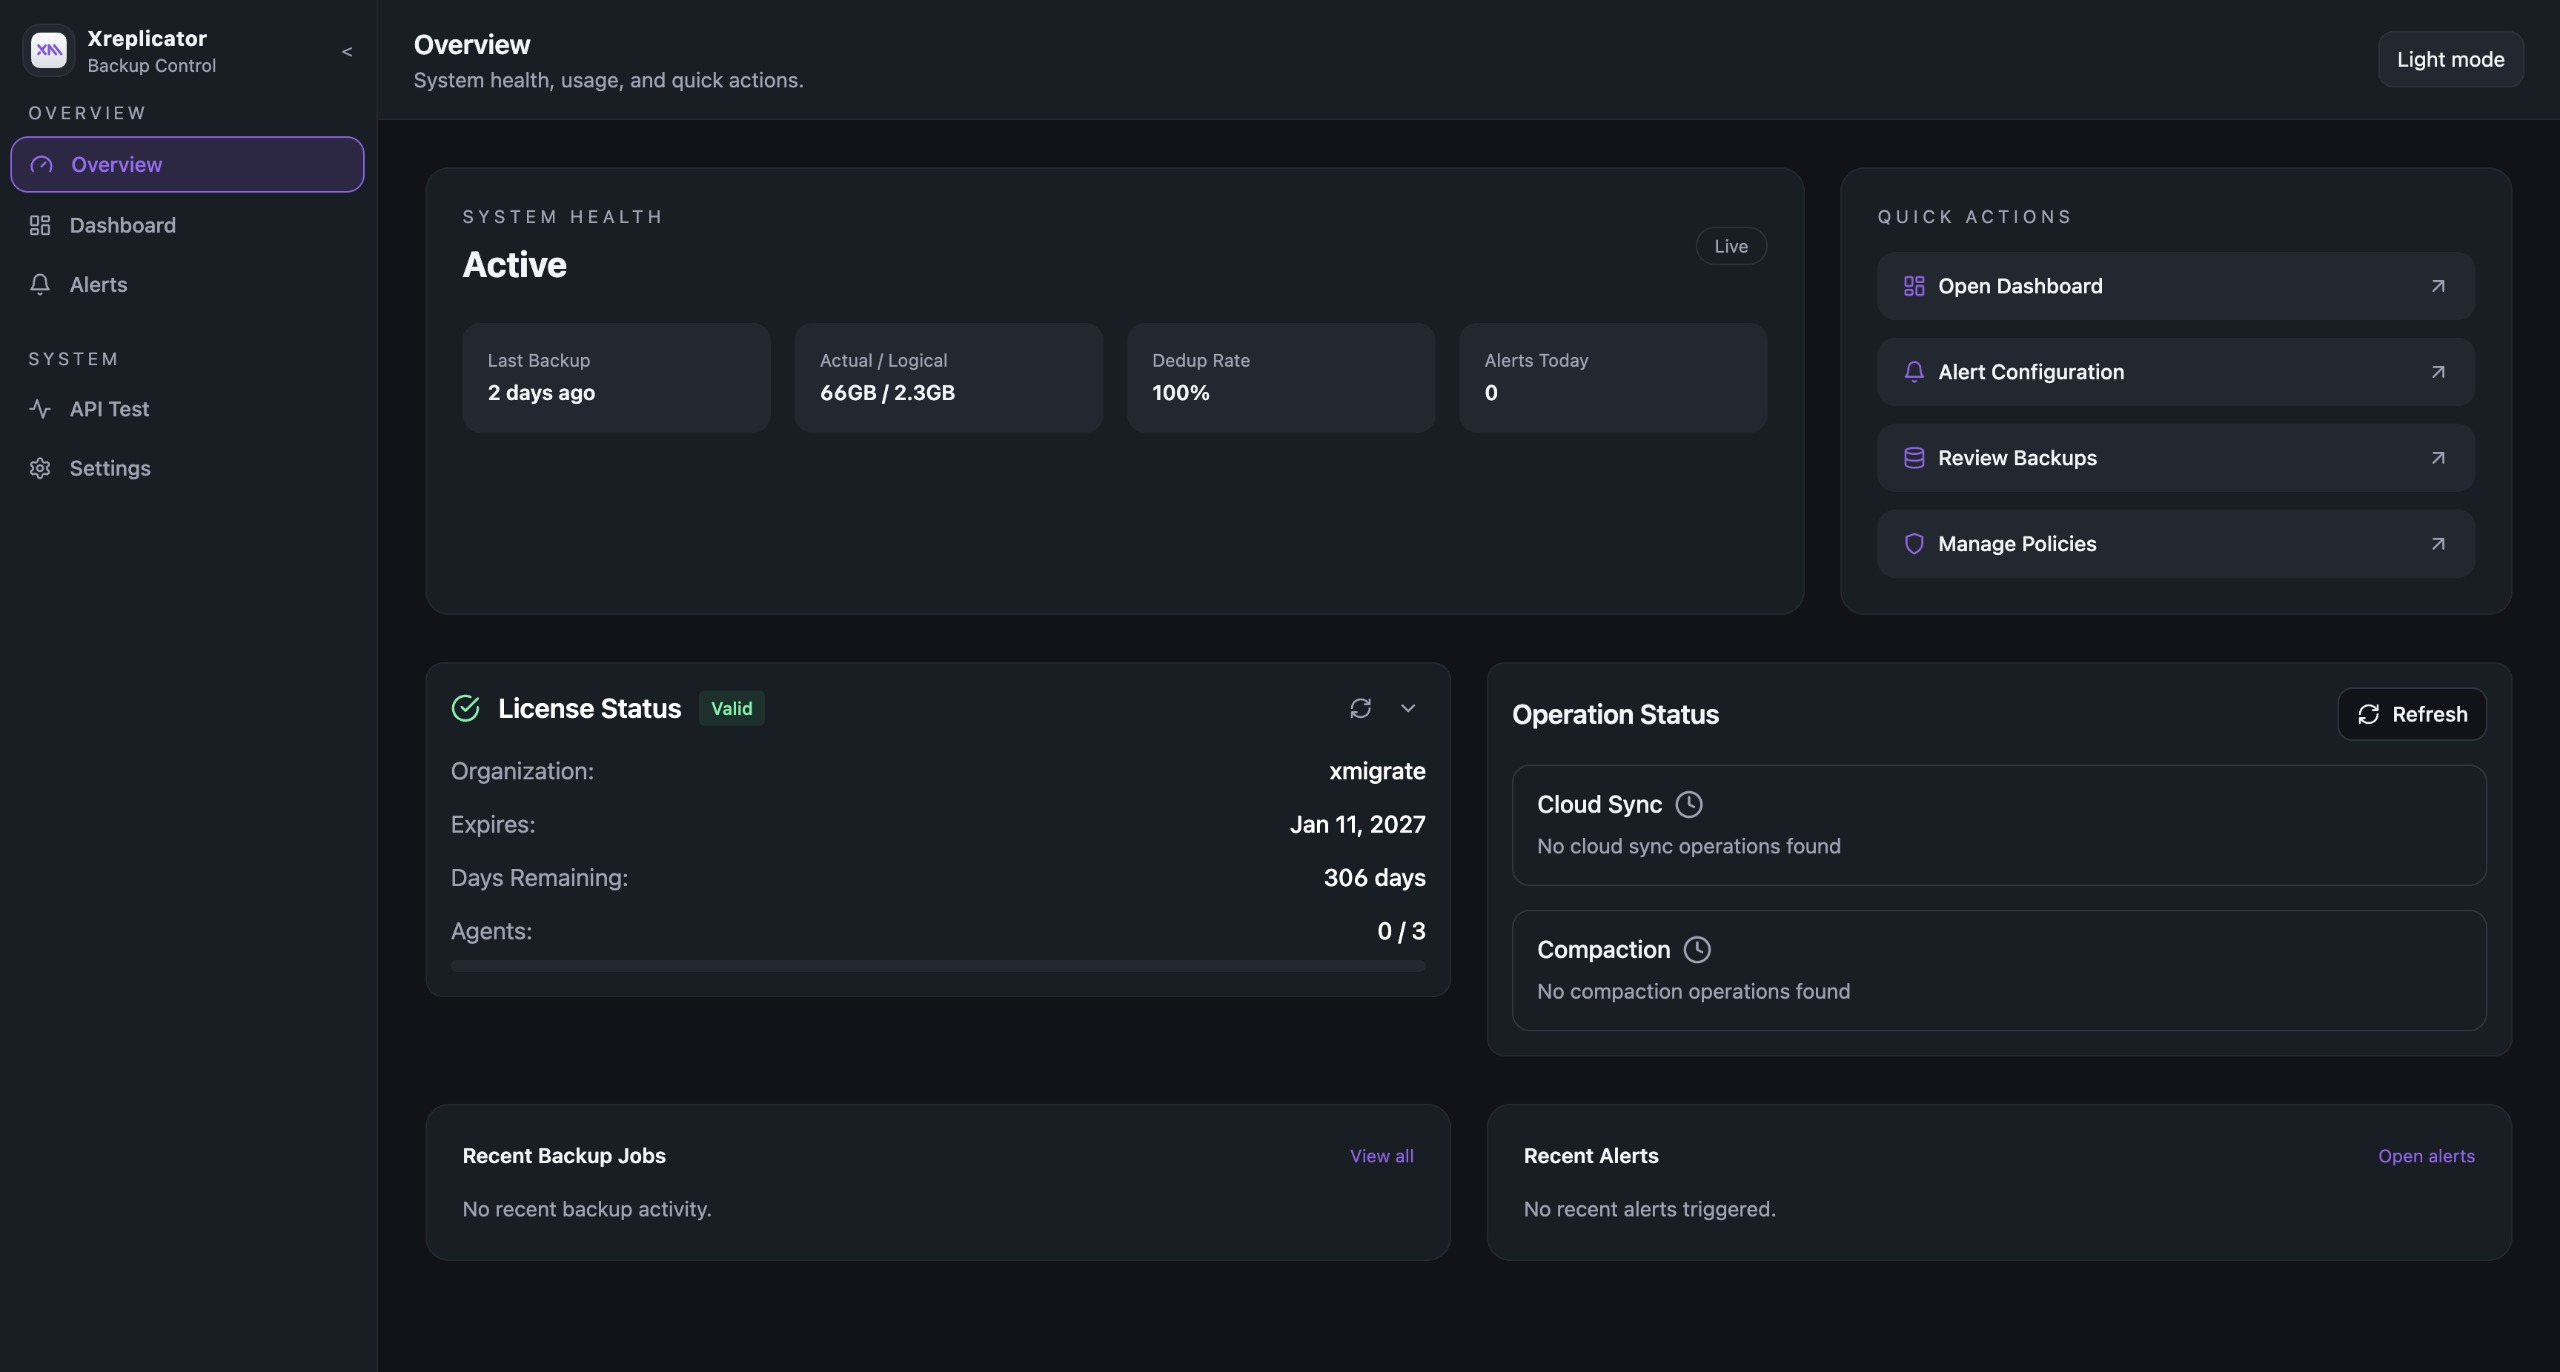Expand the License Status details chevron
The height and width of the screenshot is (1372, 2560).
pyautogui.click(x=1408, y=707)
